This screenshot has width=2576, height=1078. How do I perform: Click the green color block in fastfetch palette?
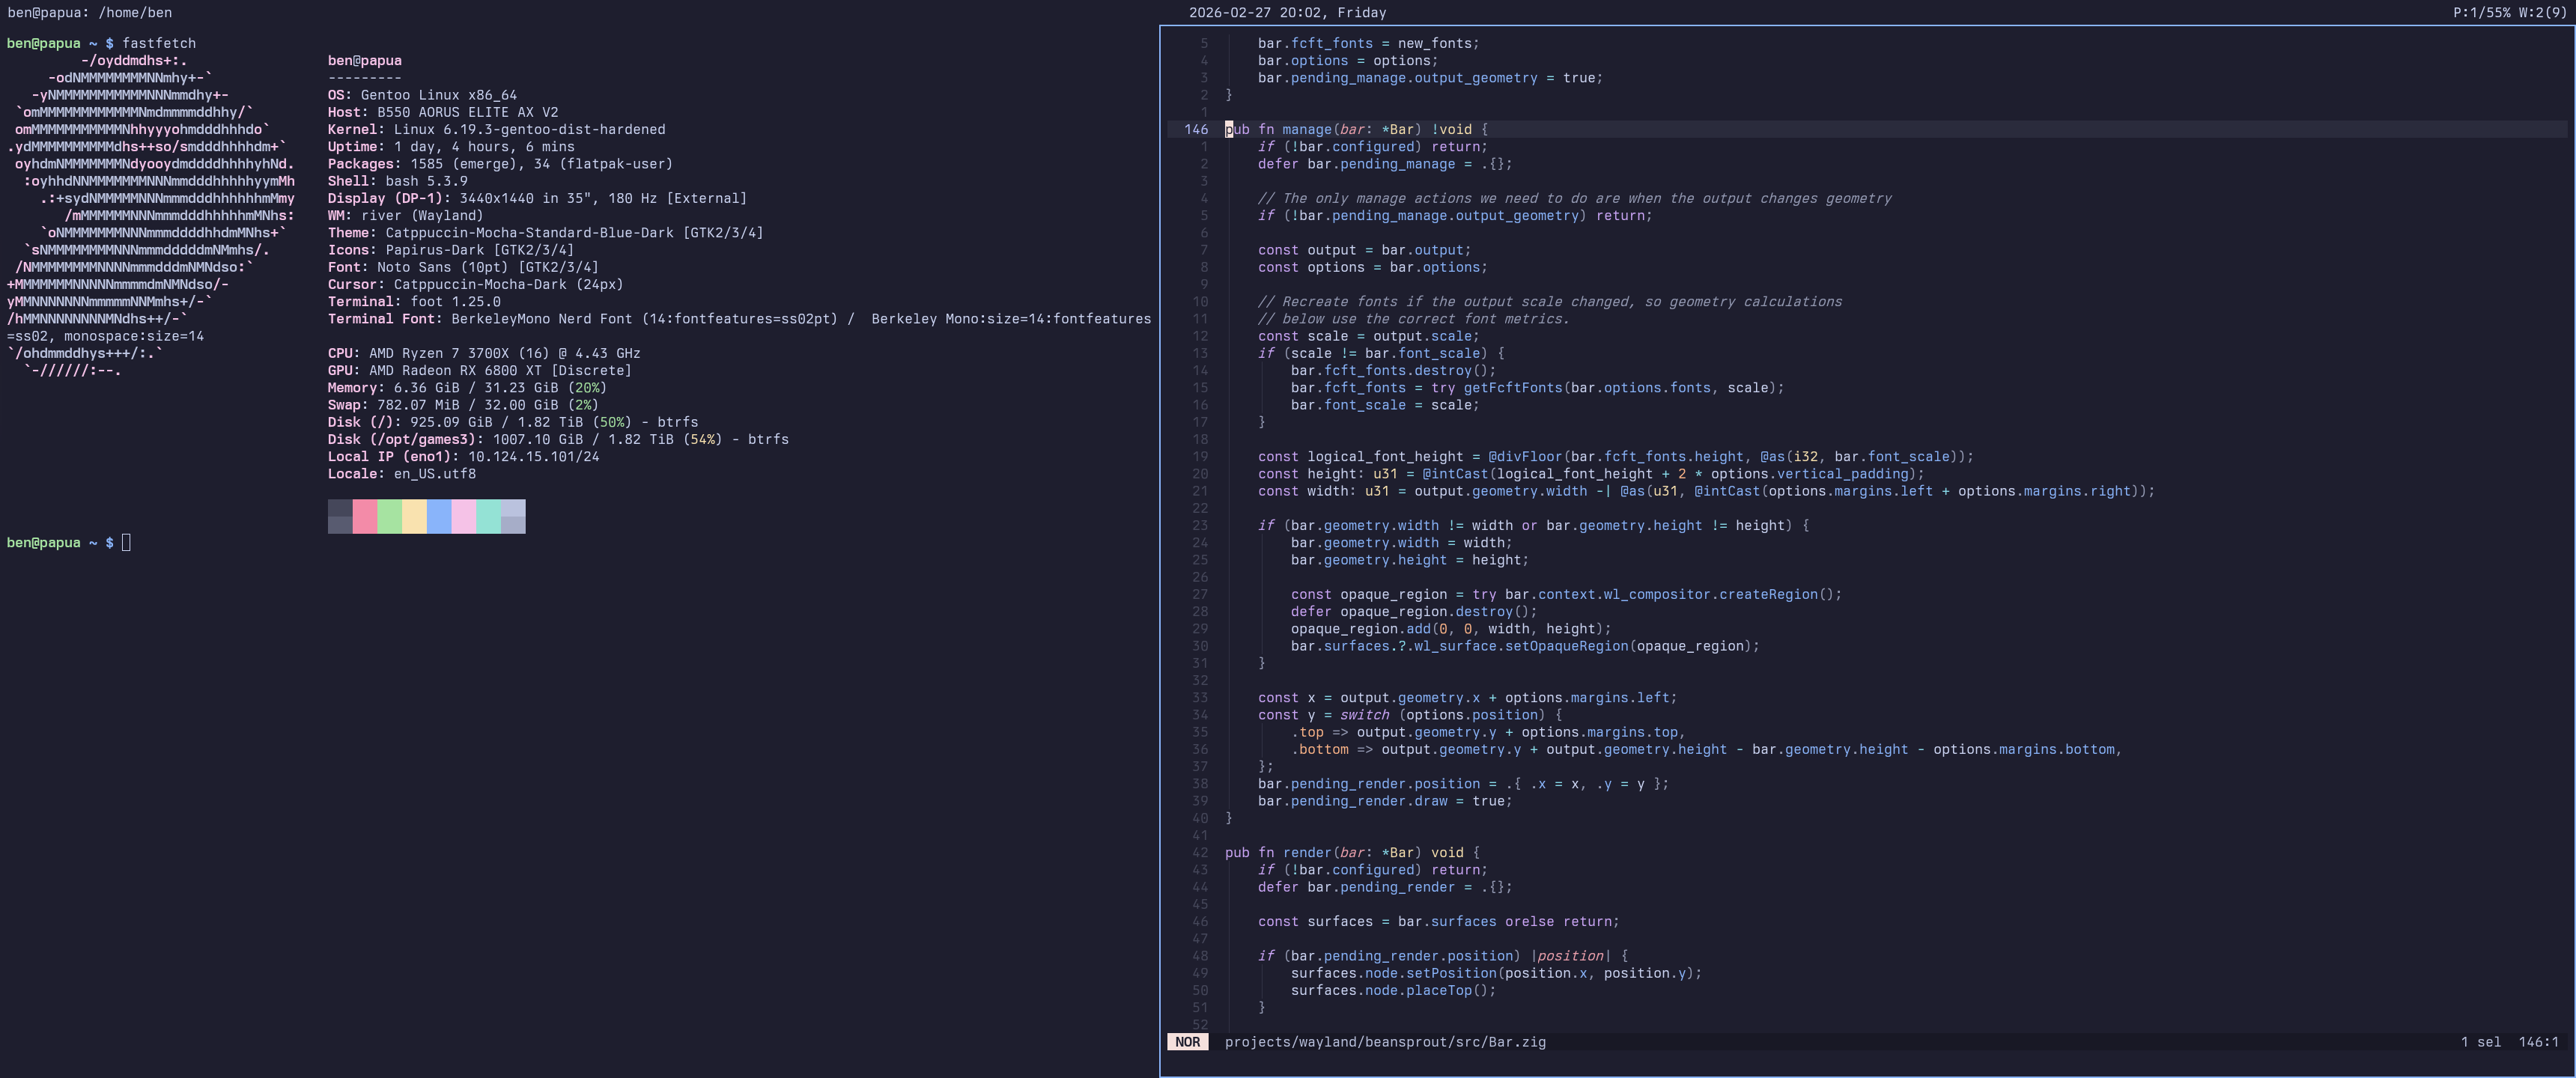389,516
